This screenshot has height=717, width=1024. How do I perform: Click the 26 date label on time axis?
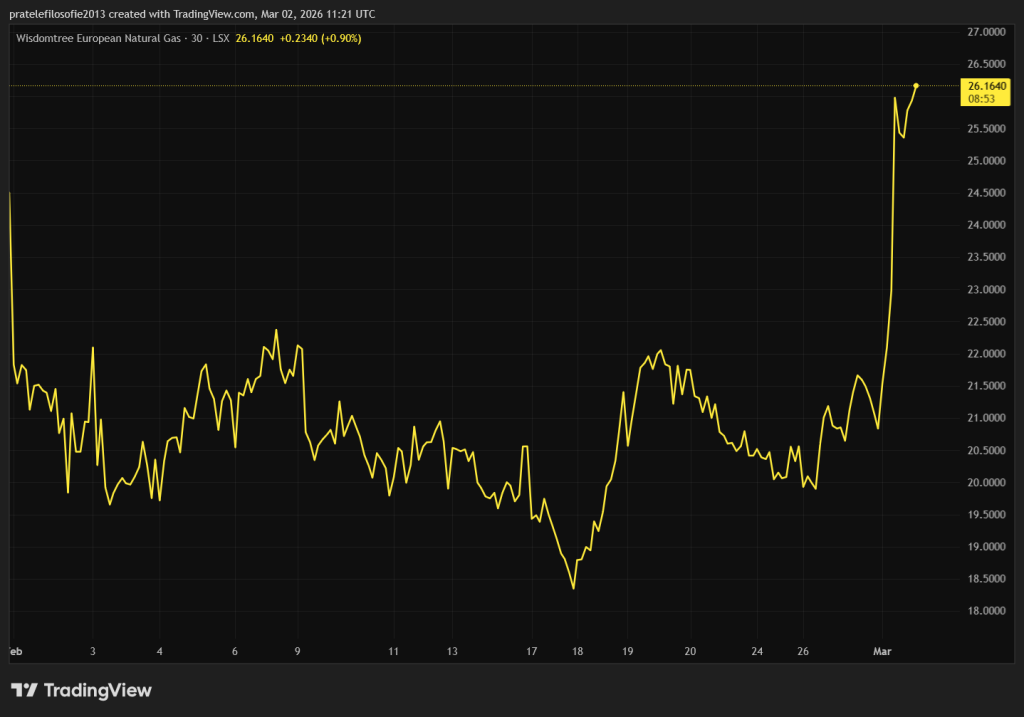(803, 651)
